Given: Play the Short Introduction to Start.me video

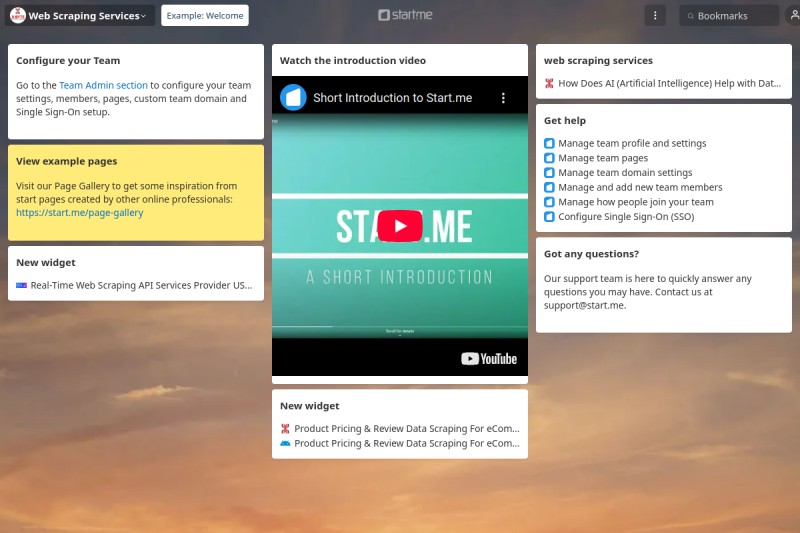Looking at the screenshot, I should point(400,225).
